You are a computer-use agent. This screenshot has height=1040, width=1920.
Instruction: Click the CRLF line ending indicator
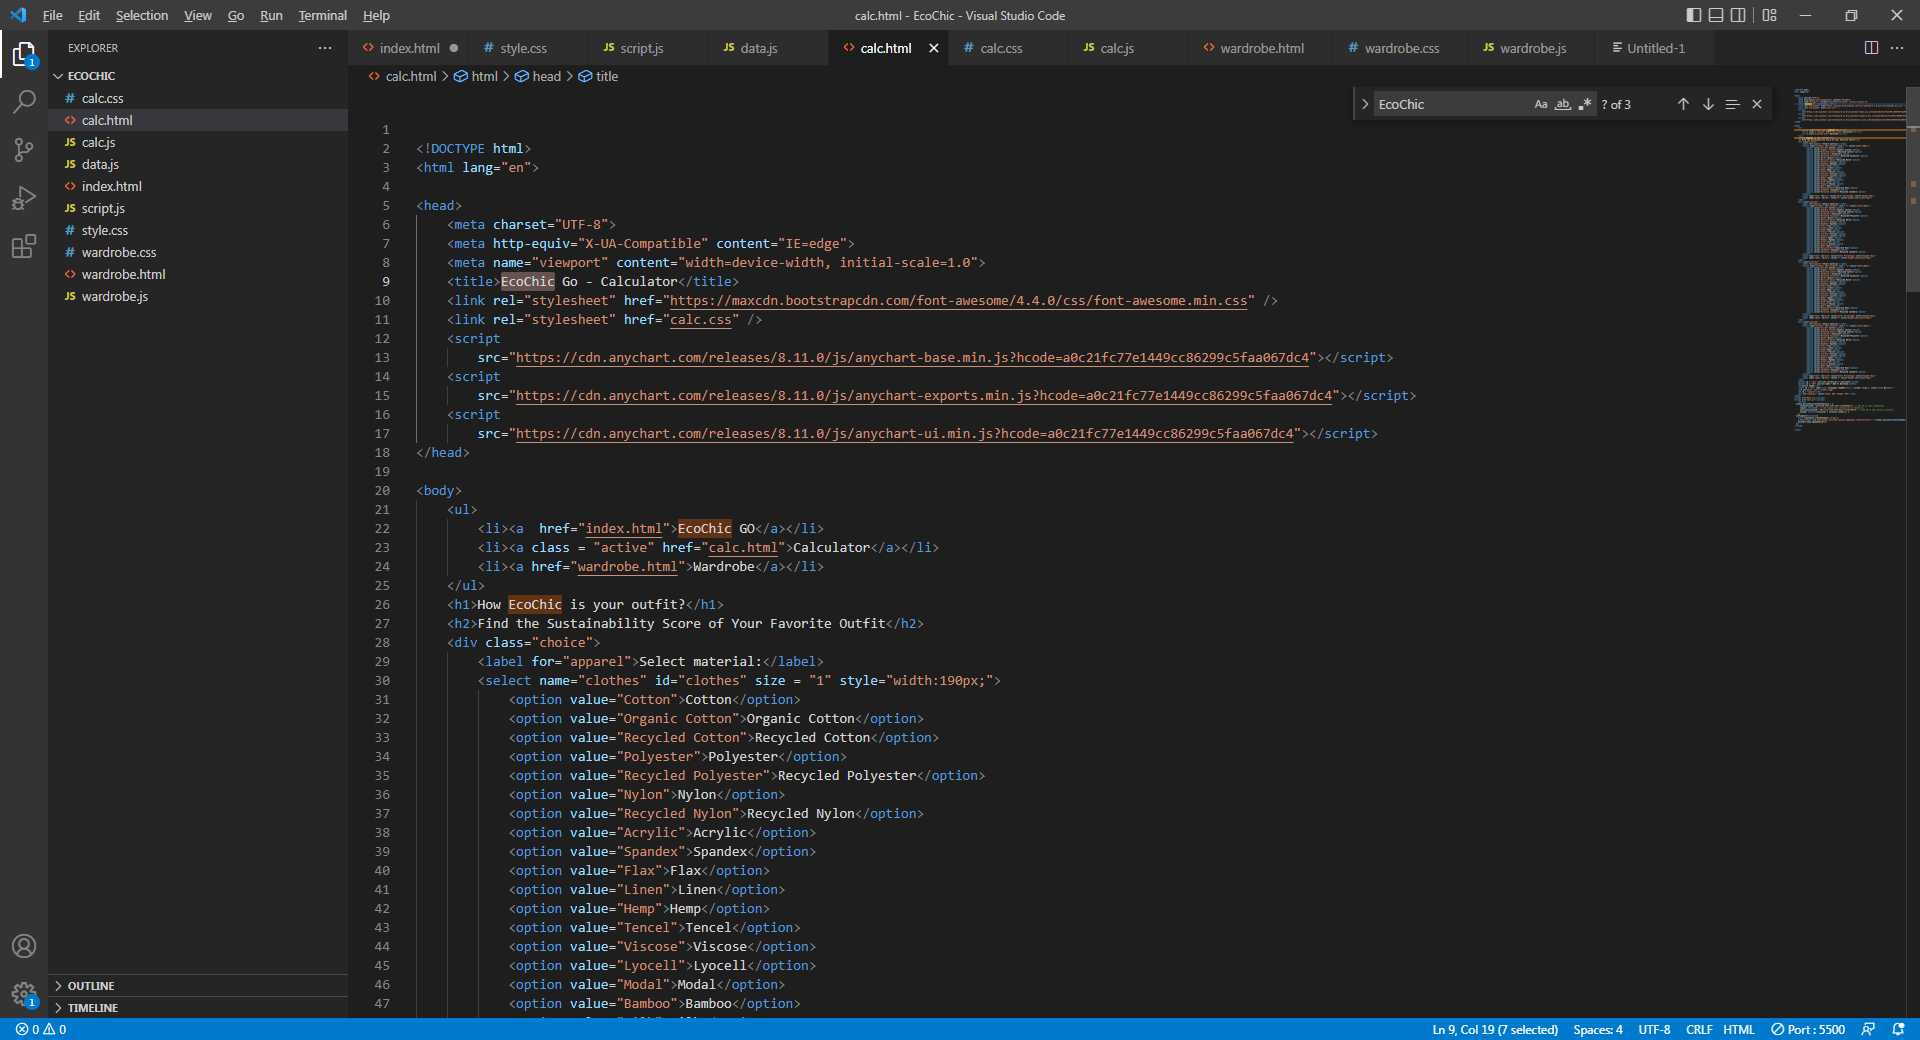(x=1698, y=1029)
